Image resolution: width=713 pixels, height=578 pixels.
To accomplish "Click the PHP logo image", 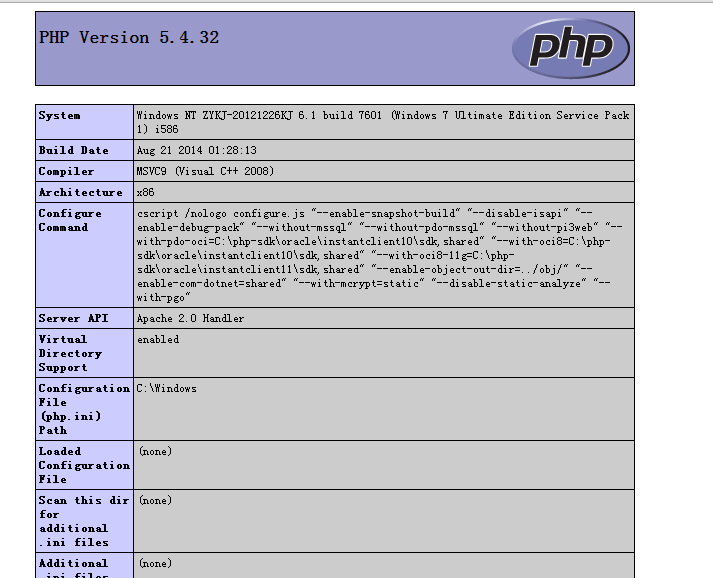I will pos(571,48).
